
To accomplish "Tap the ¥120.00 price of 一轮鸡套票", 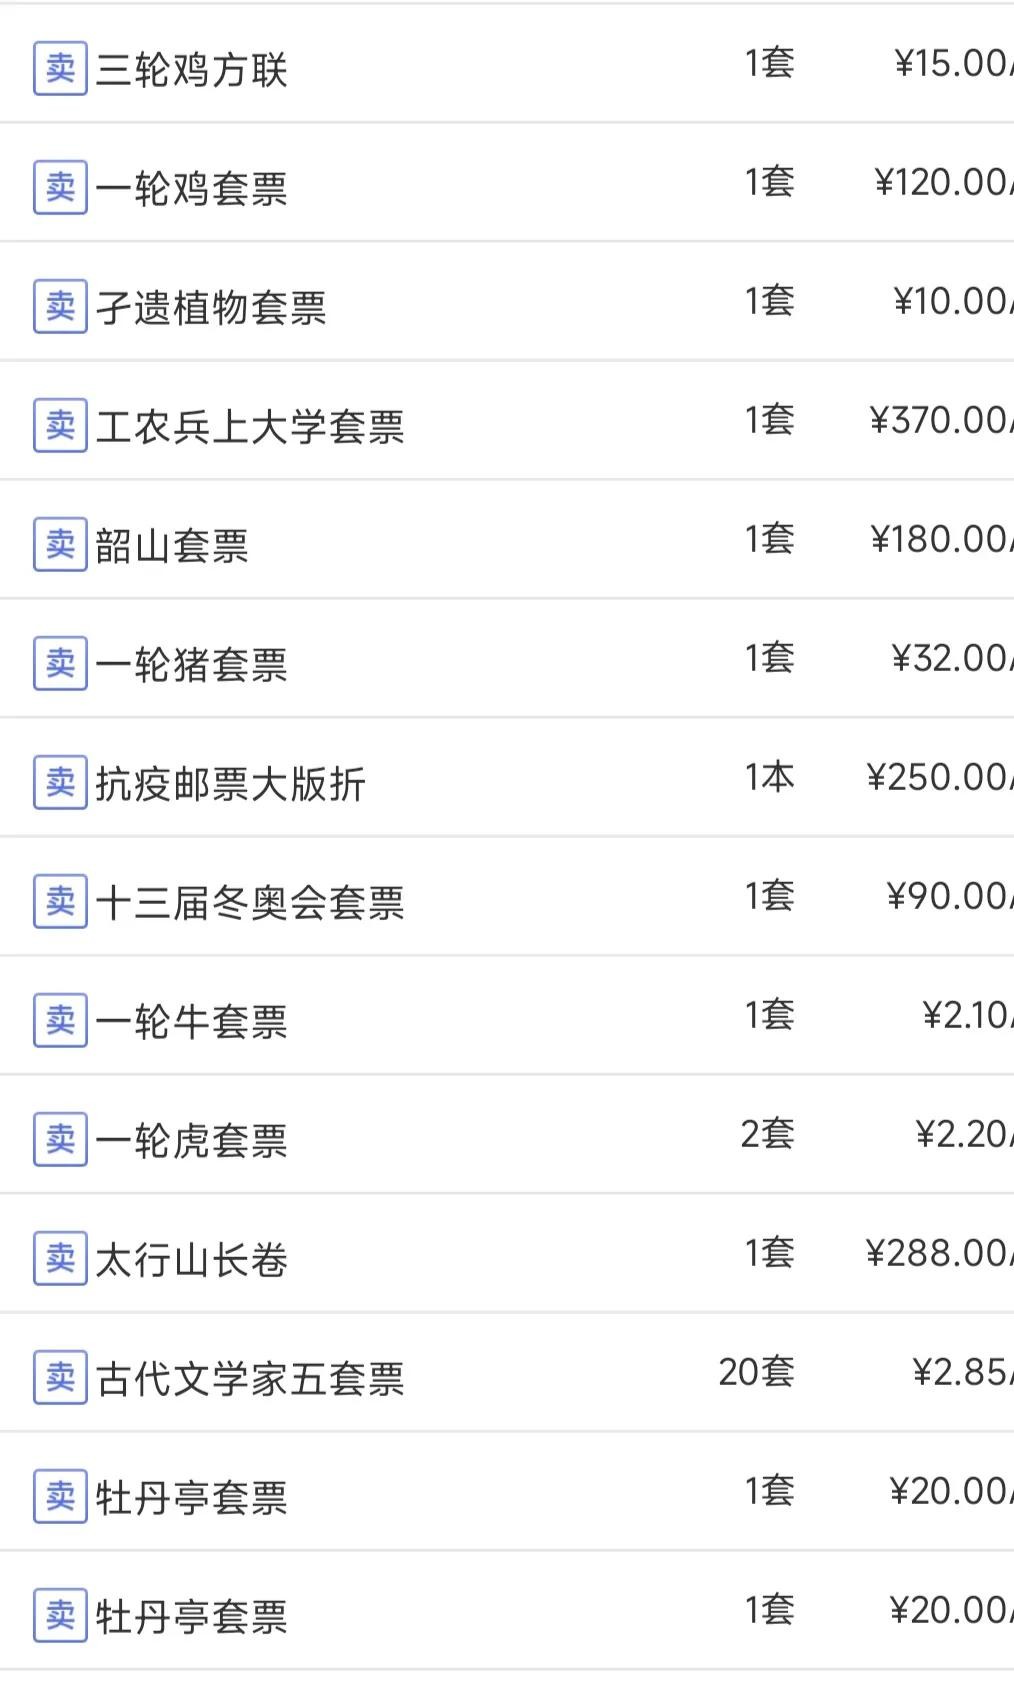I will 942,182.
